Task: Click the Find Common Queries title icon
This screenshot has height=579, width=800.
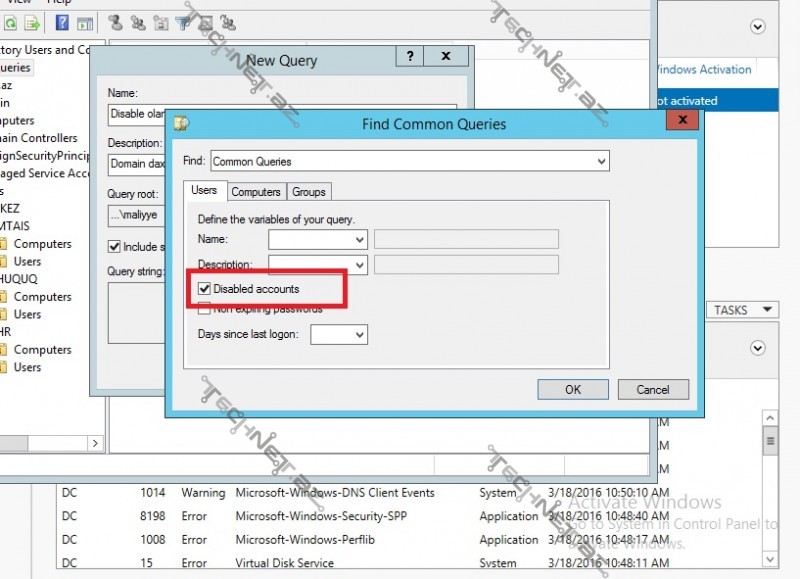Action: pyautogui.click(x=181, y=124)
